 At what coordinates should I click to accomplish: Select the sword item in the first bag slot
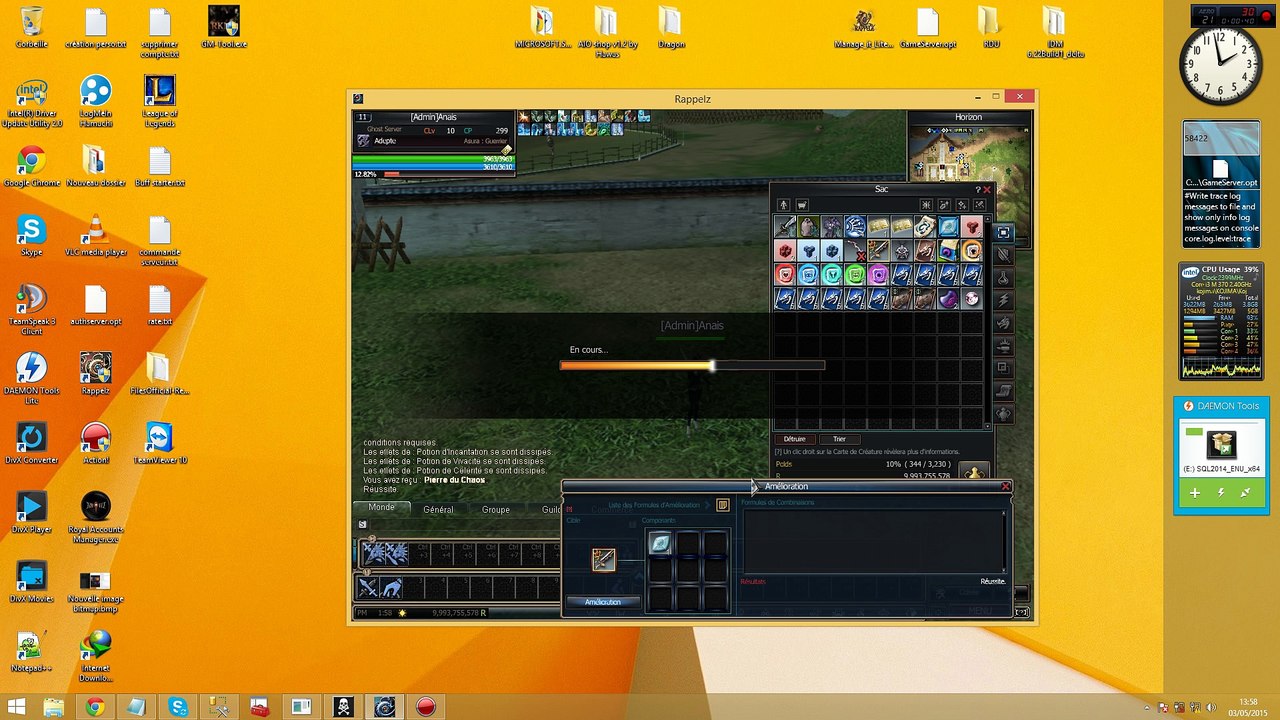point(785,227)
